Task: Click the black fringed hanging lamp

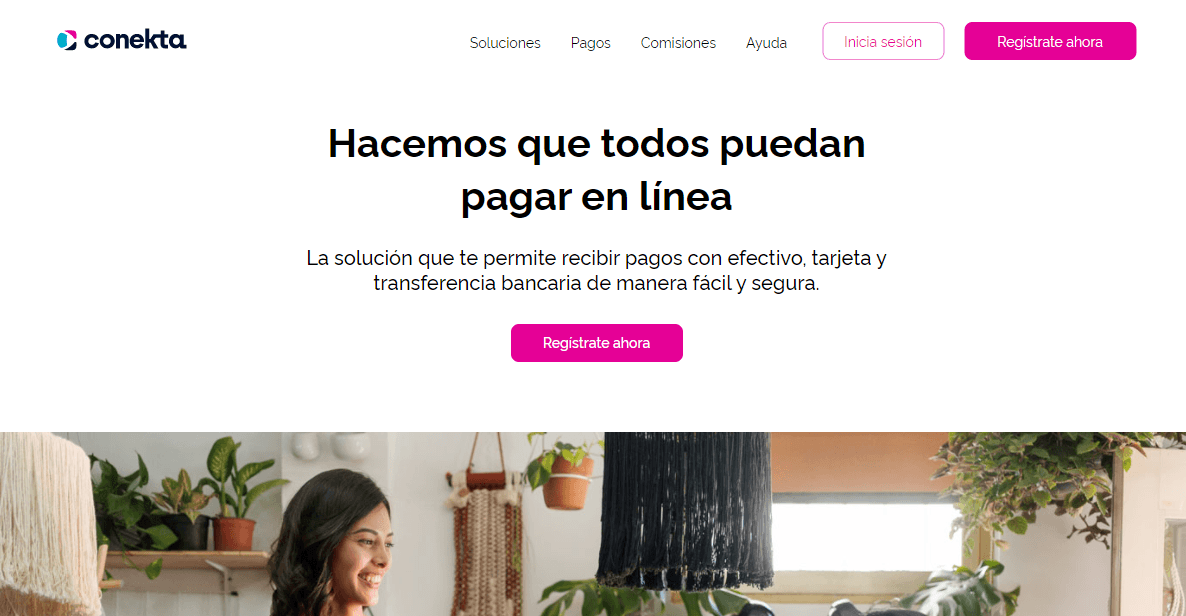Action: [x=686, y=509]
